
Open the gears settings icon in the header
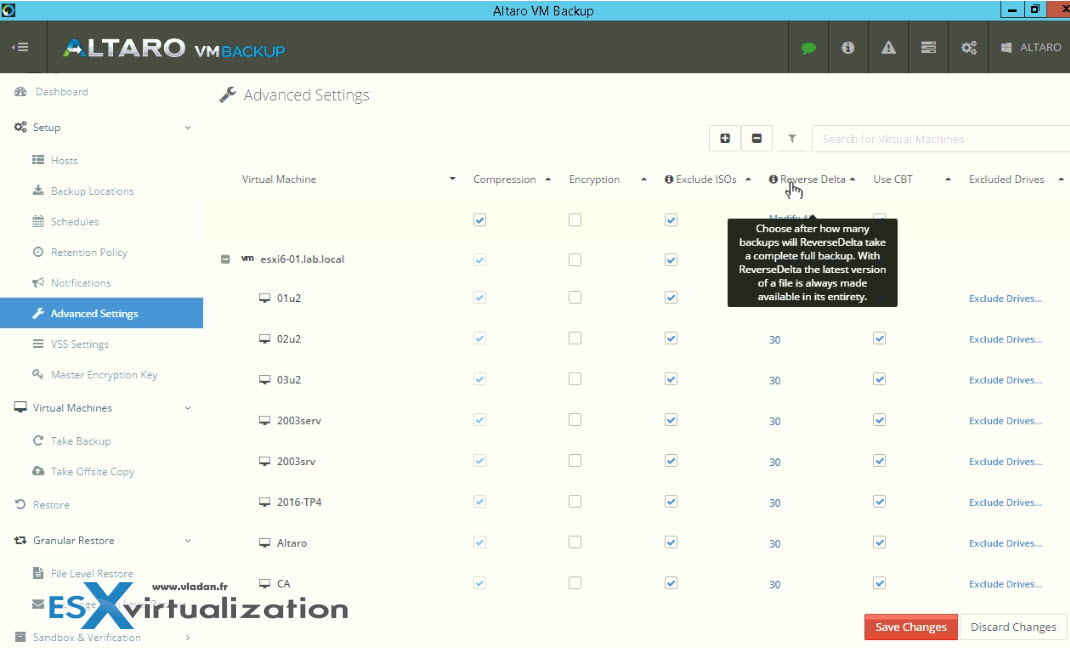pos(968,48)
